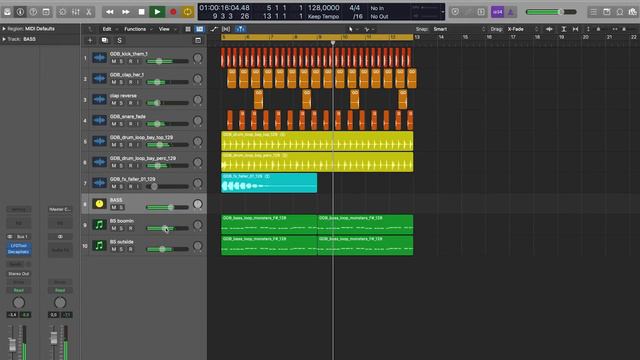Image resolution: width=640 pixels, height=360 pixels.
Task: Toggle the global tracks button
Action: coord(198,40)
